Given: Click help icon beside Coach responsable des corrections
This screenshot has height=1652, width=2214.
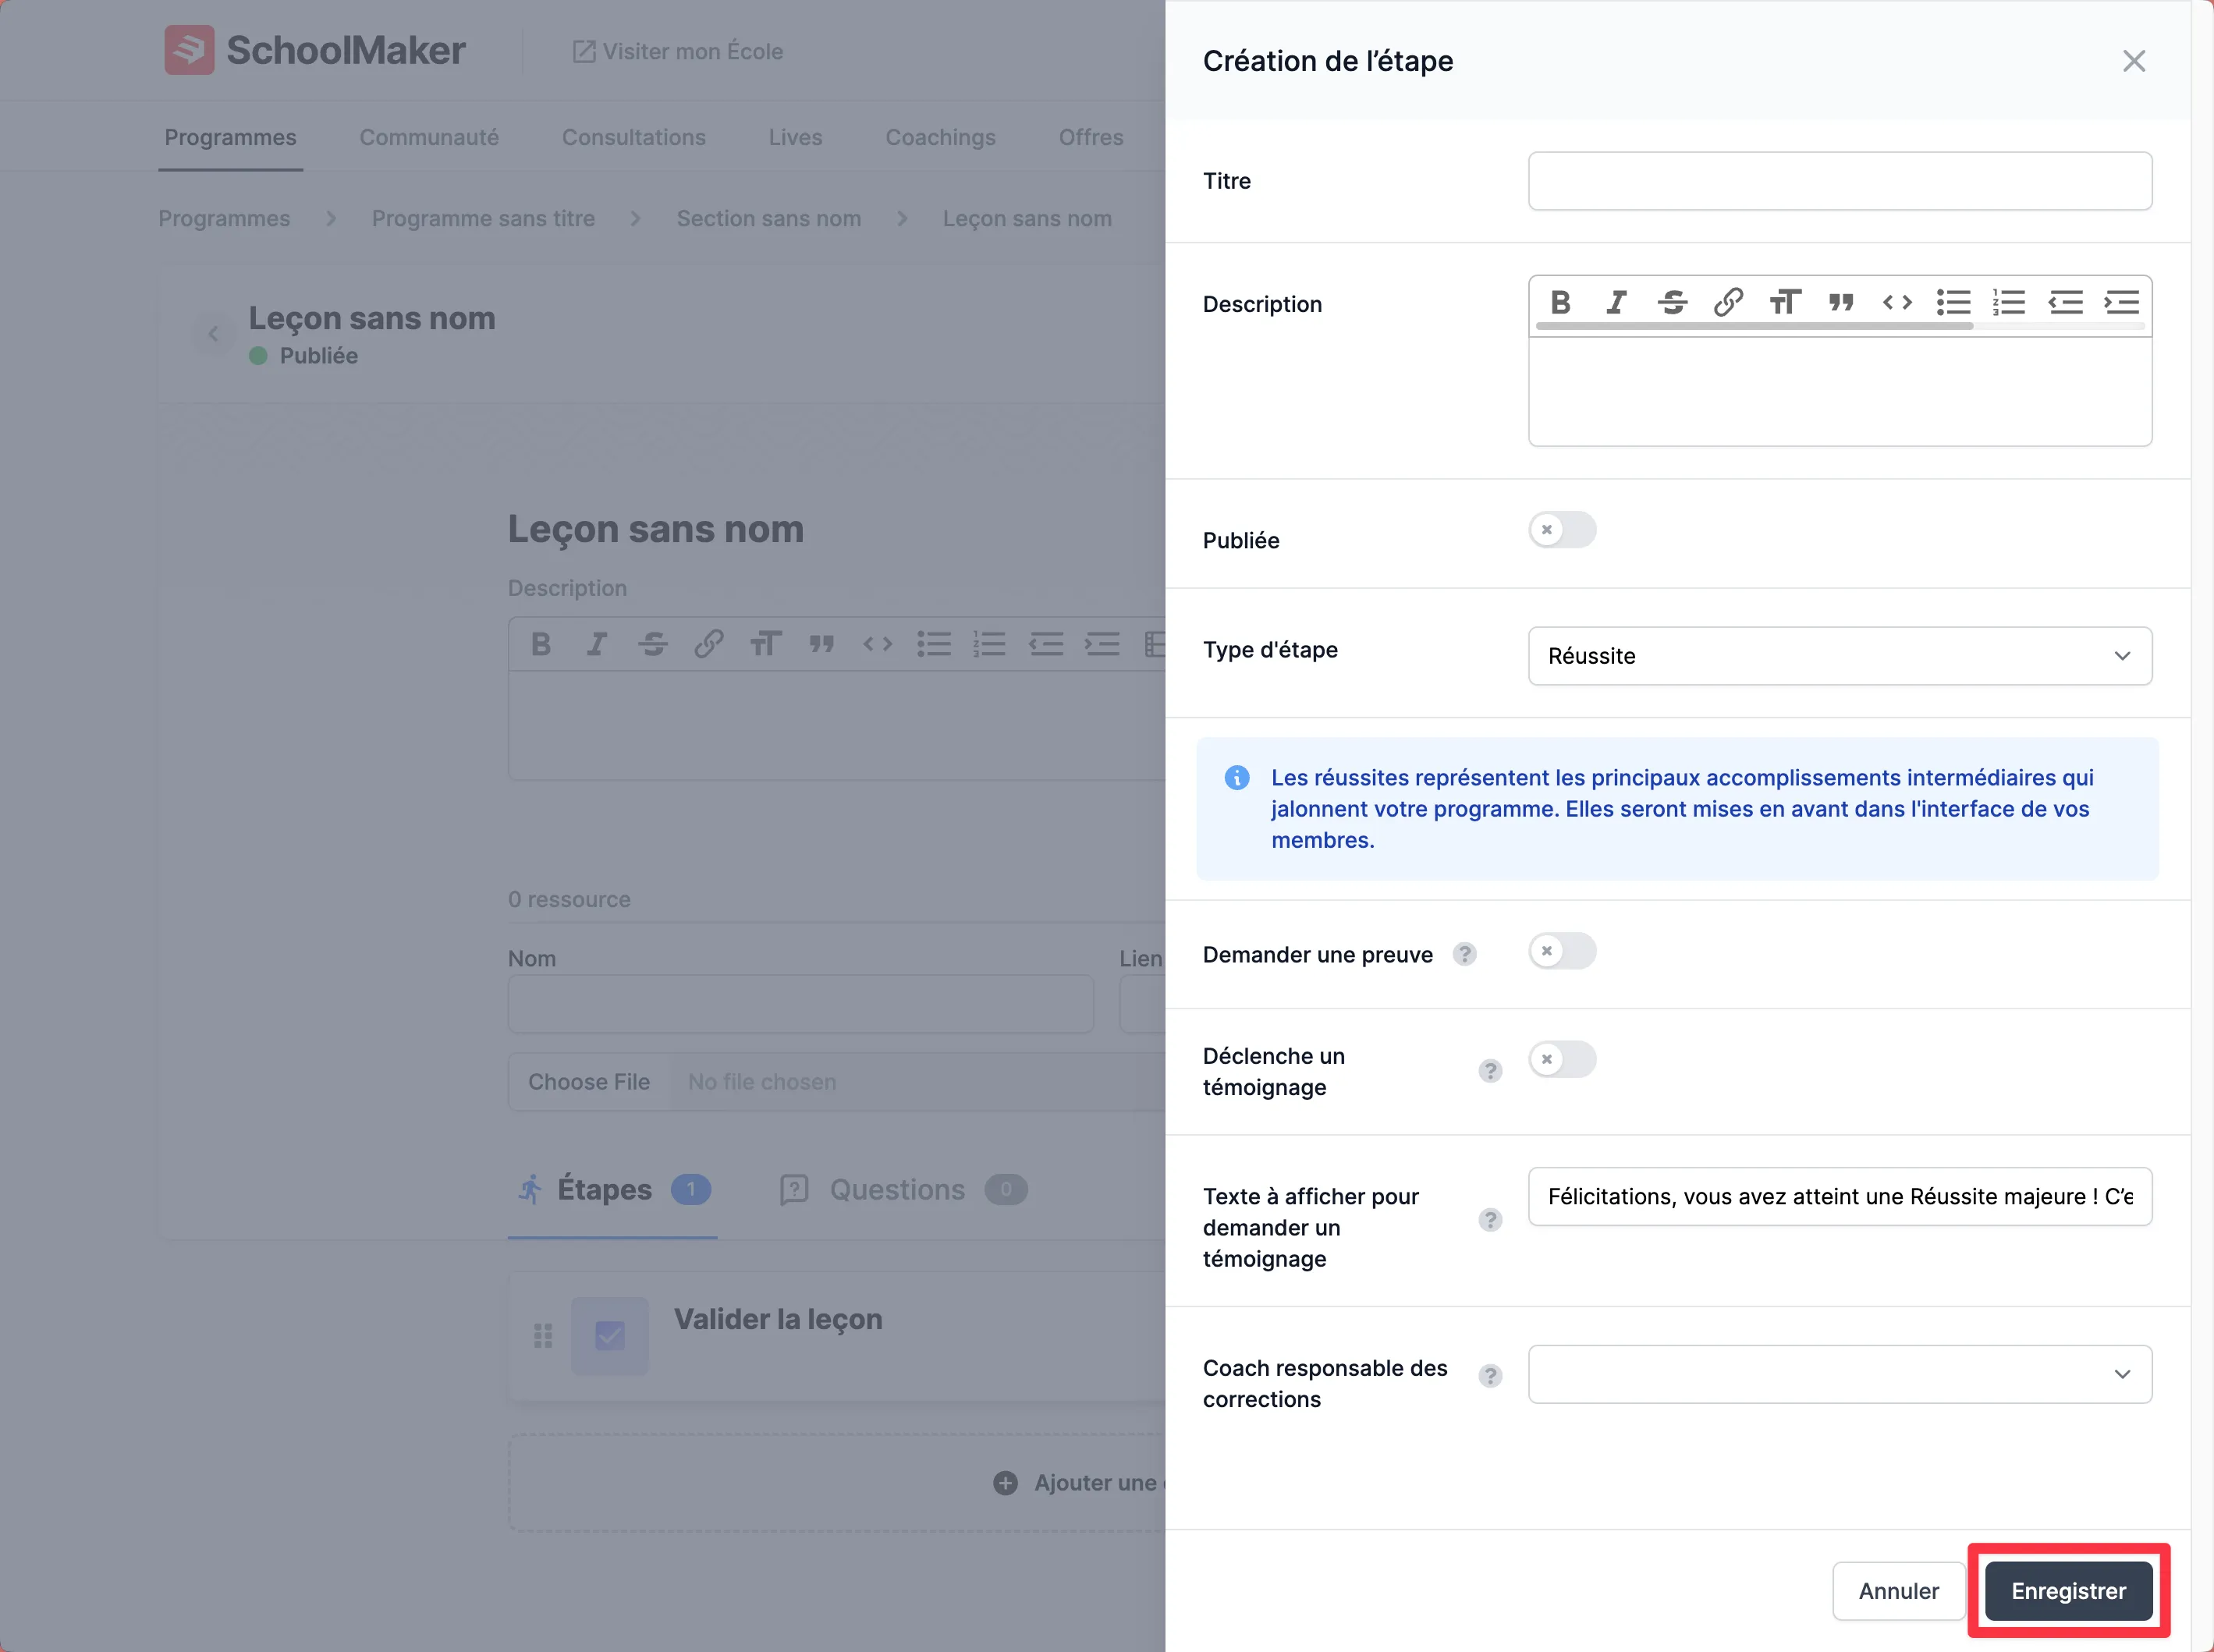Looking at the screenshot, I should (1490, 1376).
